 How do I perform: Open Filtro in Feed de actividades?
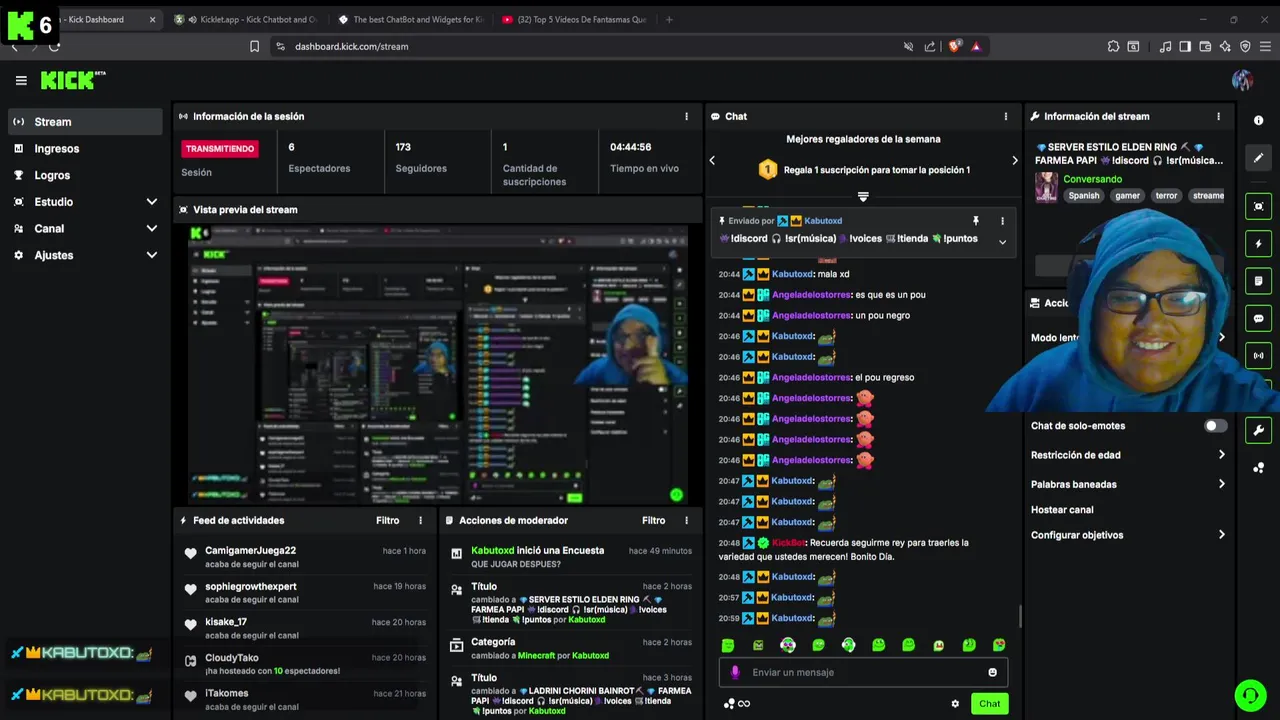[388, 520]
